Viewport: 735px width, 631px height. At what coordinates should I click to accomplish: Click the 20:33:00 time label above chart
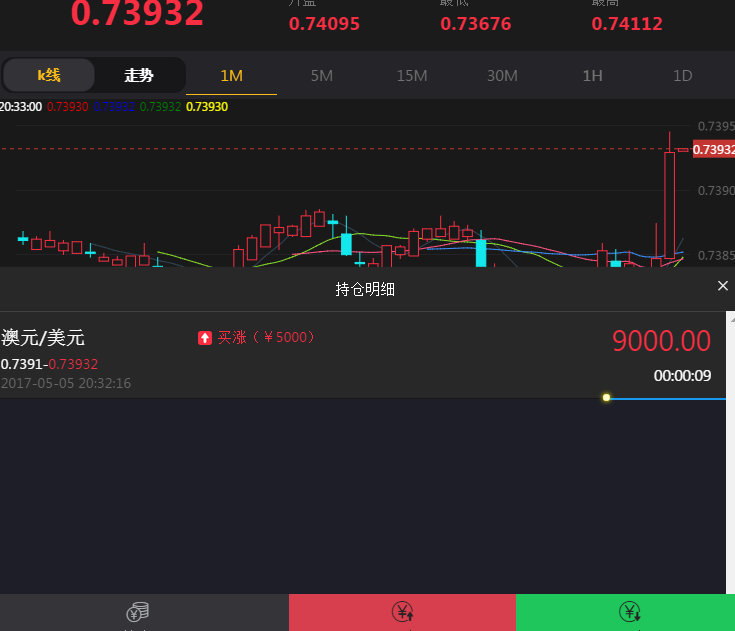21,107
